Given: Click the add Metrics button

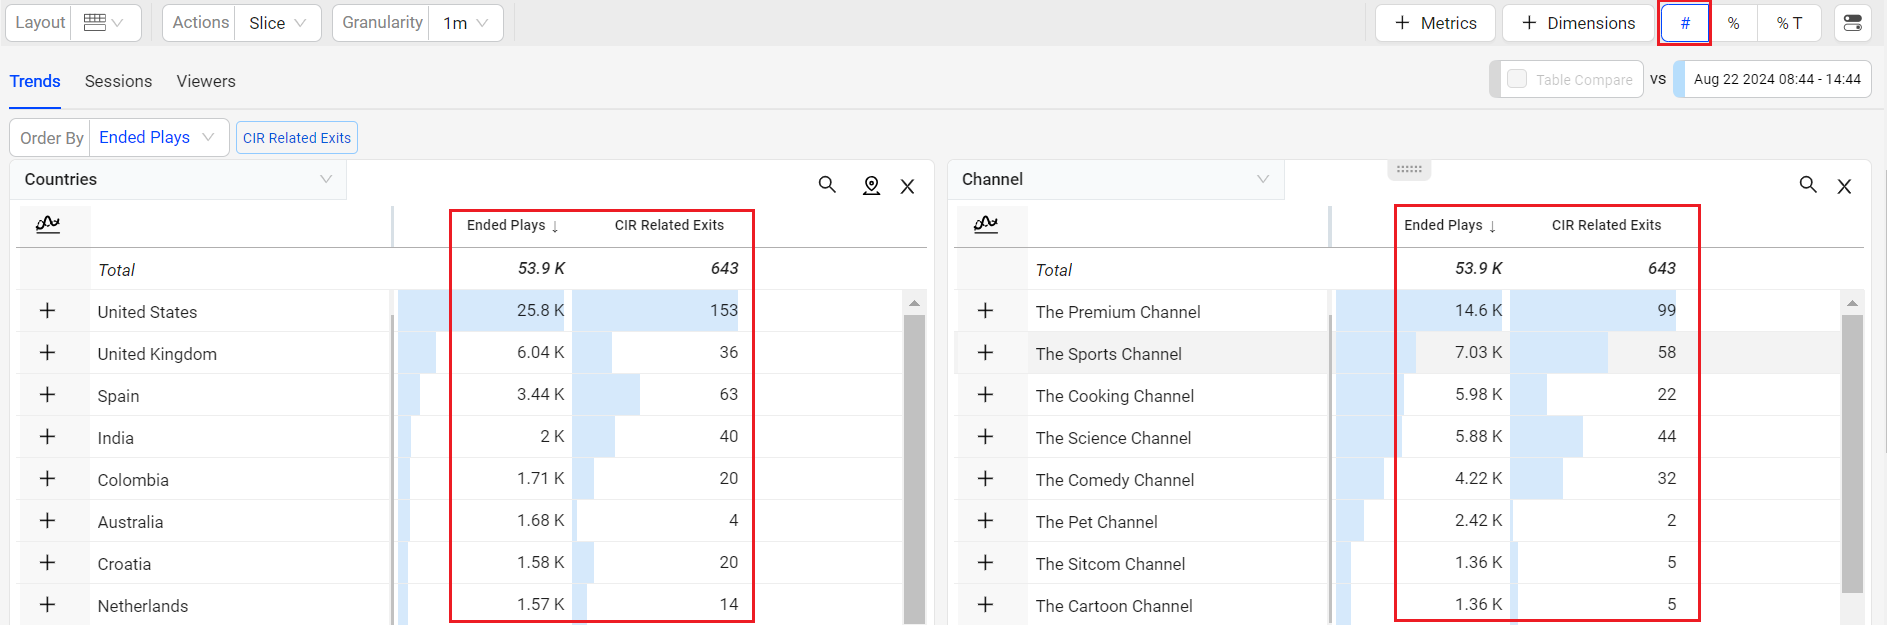Looking at the screenshot, I should (1435, 23).
